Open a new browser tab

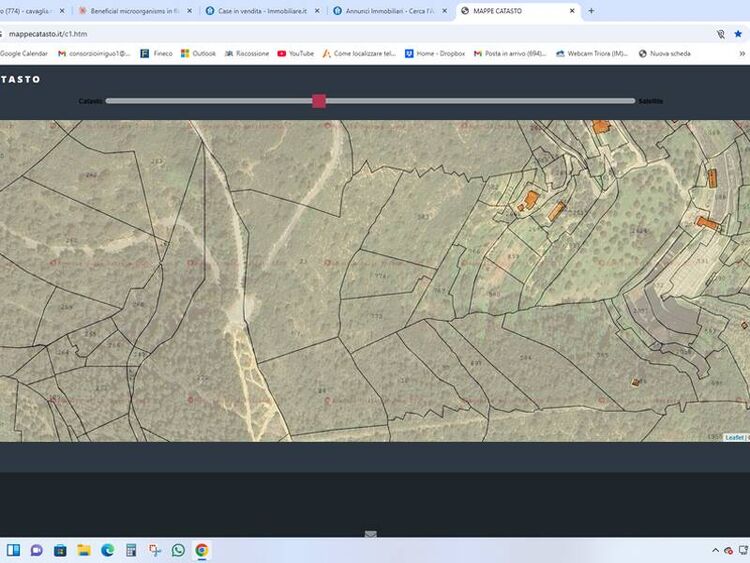(x=591, y=11)
